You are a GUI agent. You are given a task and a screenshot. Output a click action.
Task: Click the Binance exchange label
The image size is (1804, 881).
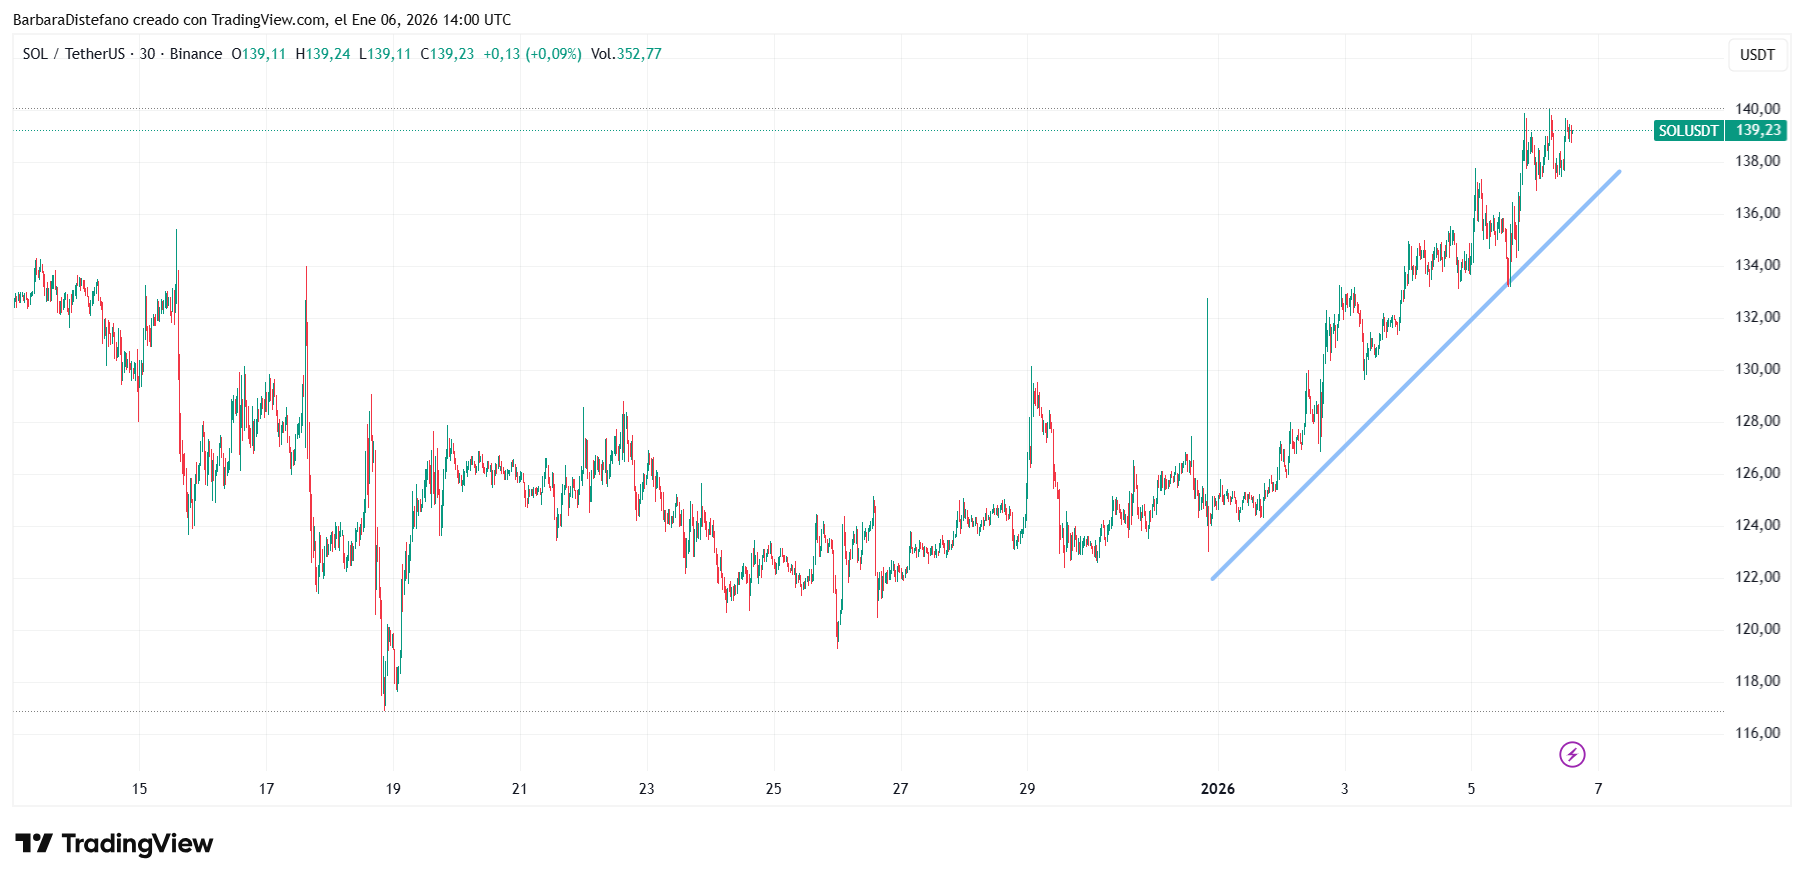(196, 54)
